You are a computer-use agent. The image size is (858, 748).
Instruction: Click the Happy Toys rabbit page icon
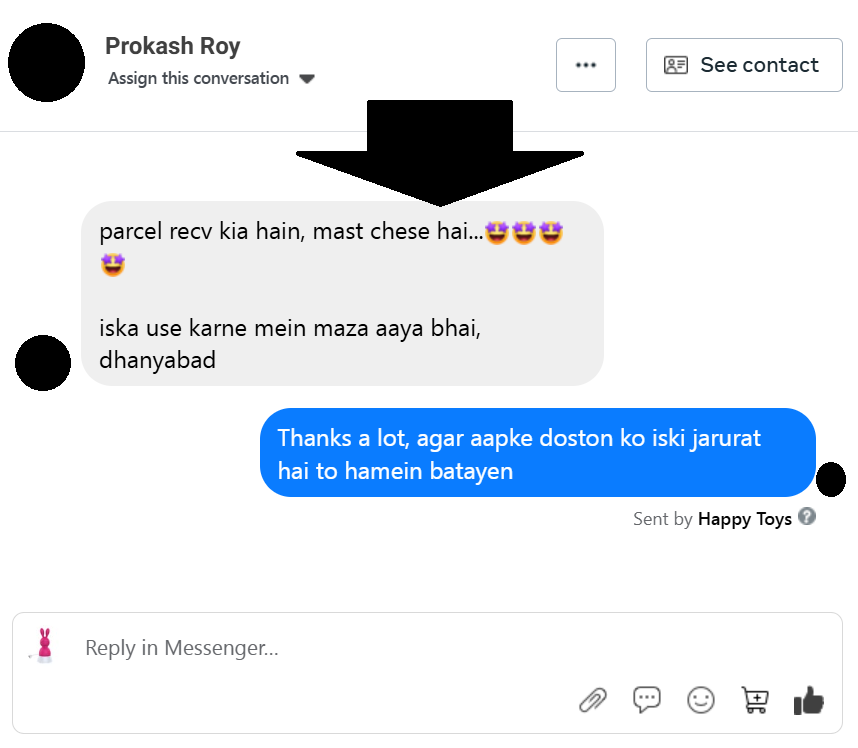[x=43, y=646]
